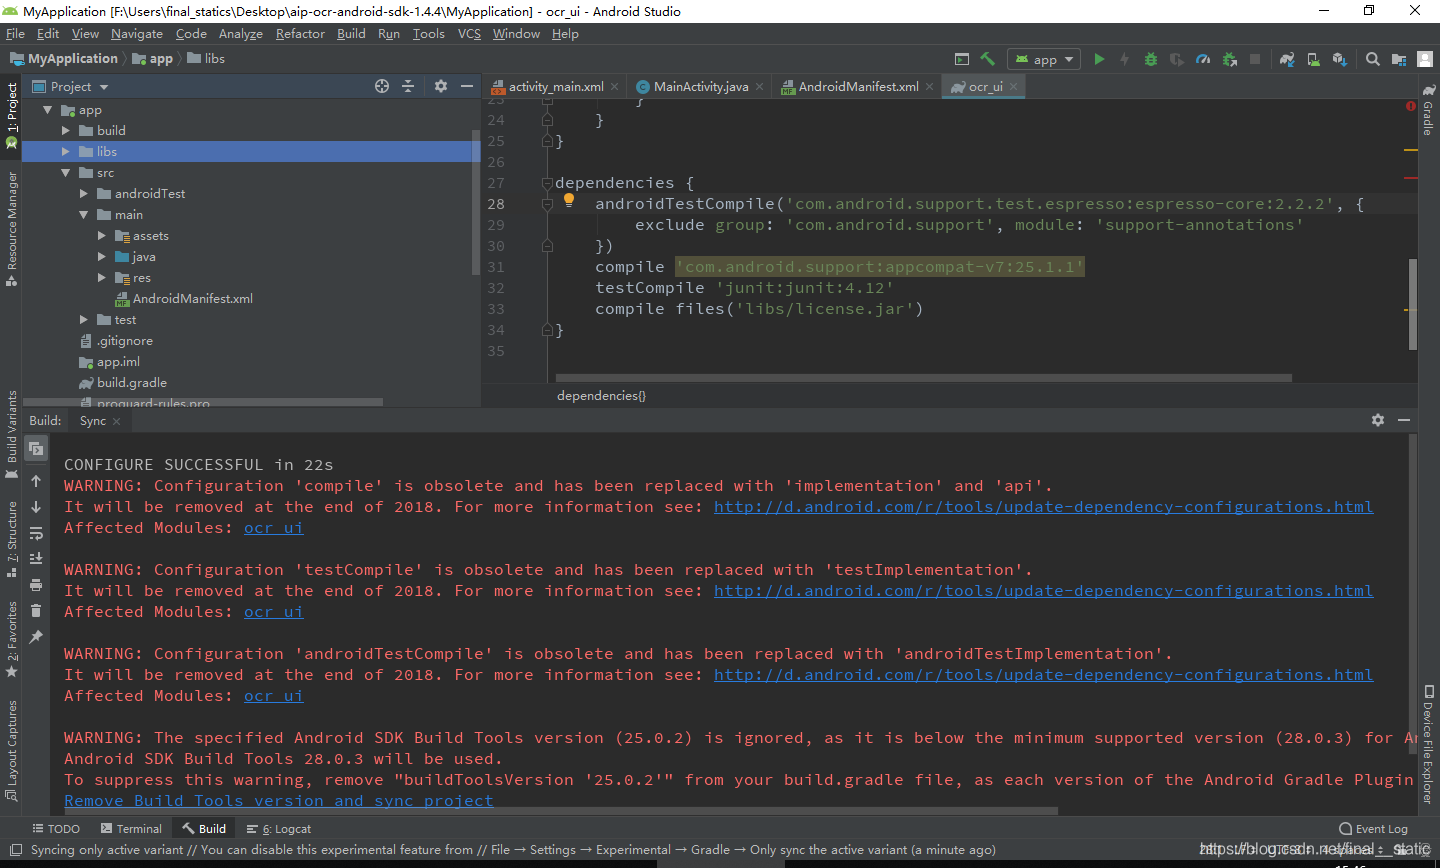Open the Refactor menu
The width and height of the screenshot is (1440, 868).
300,33
